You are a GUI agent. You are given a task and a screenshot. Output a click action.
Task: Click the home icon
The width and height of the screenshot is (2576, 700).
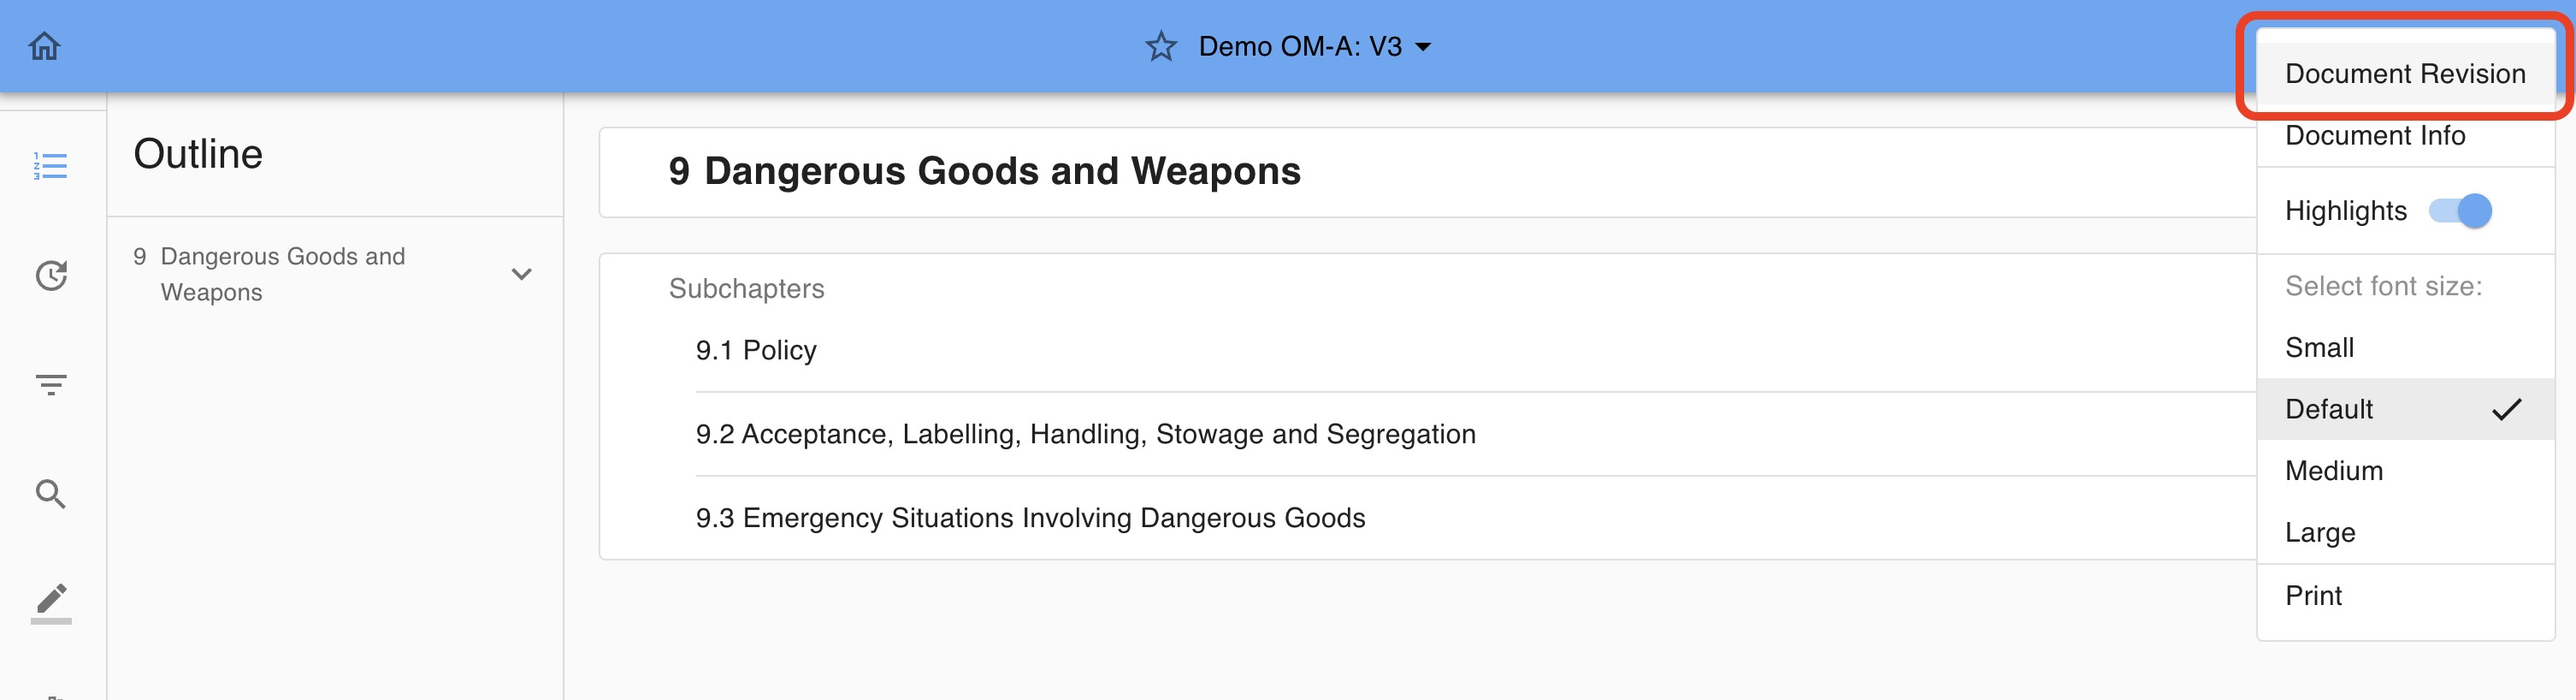coord(45,46)
